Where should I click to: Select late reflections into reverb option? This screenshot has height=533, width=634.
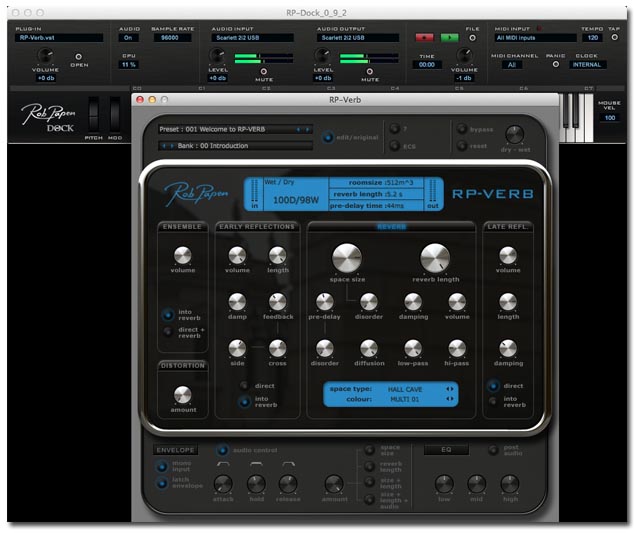coord(493,401)
